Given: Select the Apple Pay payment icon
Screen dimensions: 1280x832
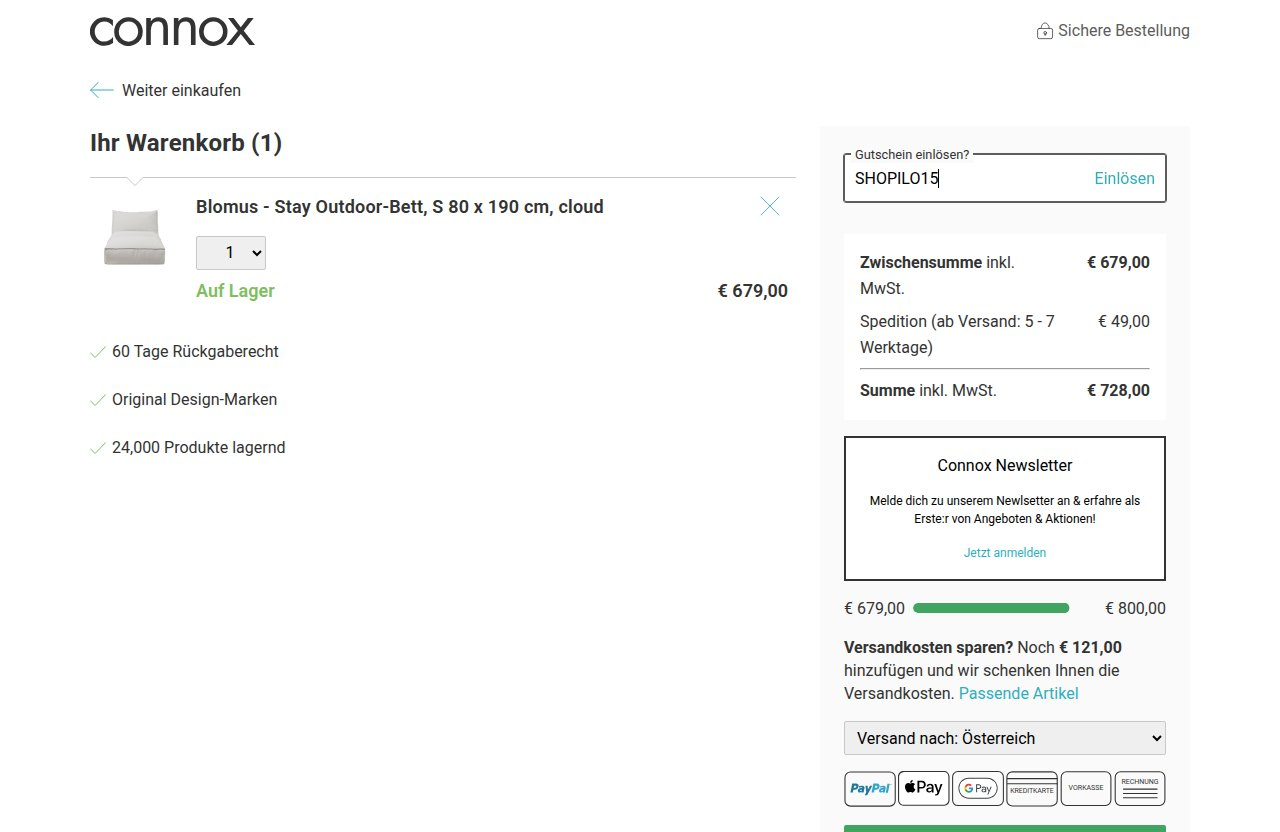Looking at the screenshot, I should (924, 788).
